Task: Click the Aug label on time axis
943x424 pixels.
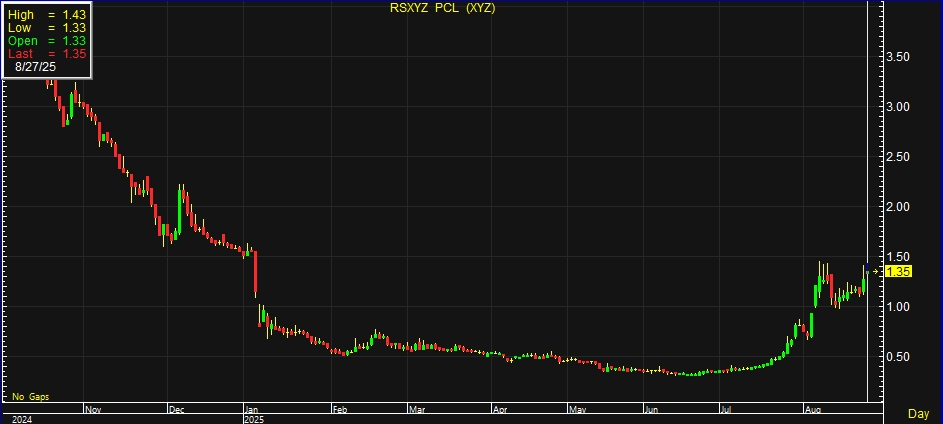Action: tap(812, 410)
